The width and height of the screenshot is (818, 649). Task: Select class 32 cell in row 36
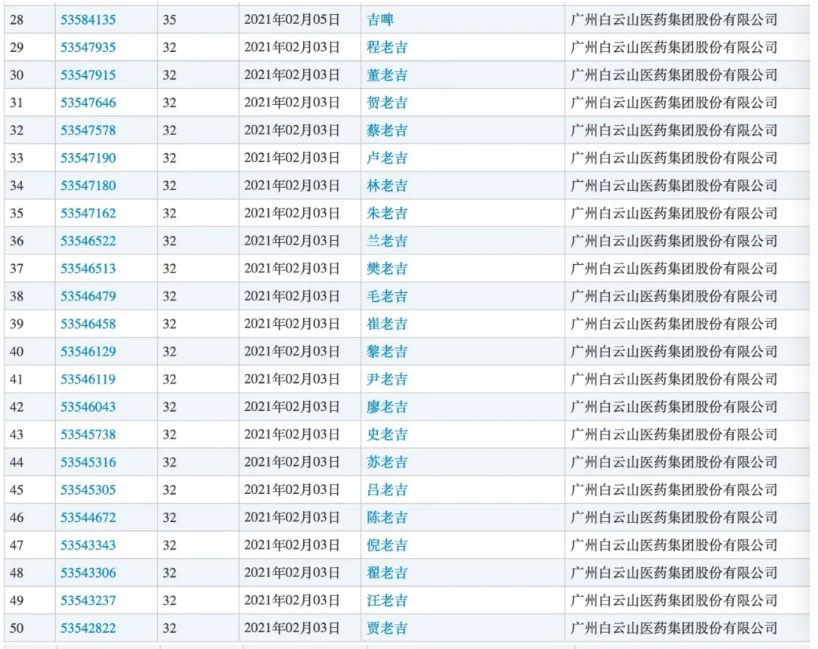coord(198,241)
